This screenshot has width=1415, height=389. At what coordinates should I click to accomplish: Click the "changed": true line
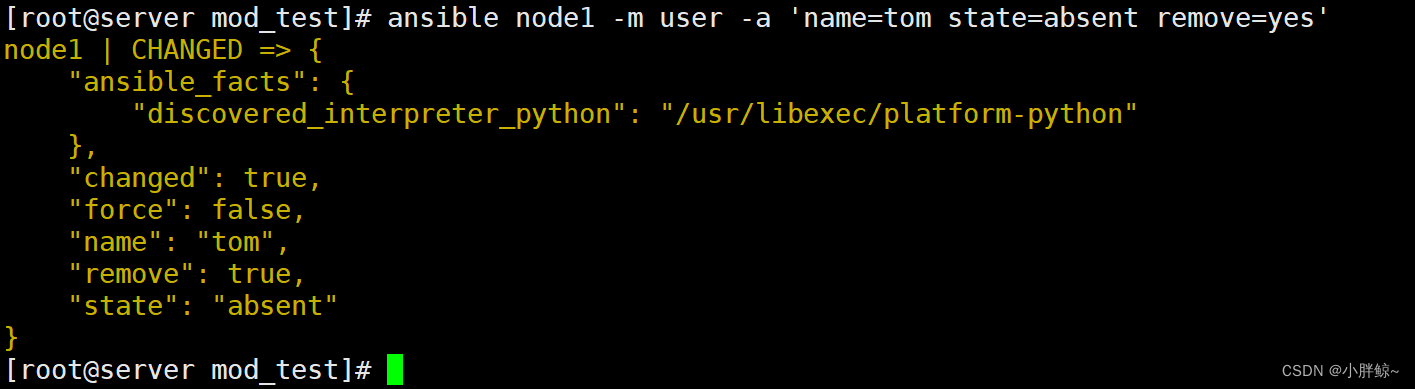click(x=195, y=178)
